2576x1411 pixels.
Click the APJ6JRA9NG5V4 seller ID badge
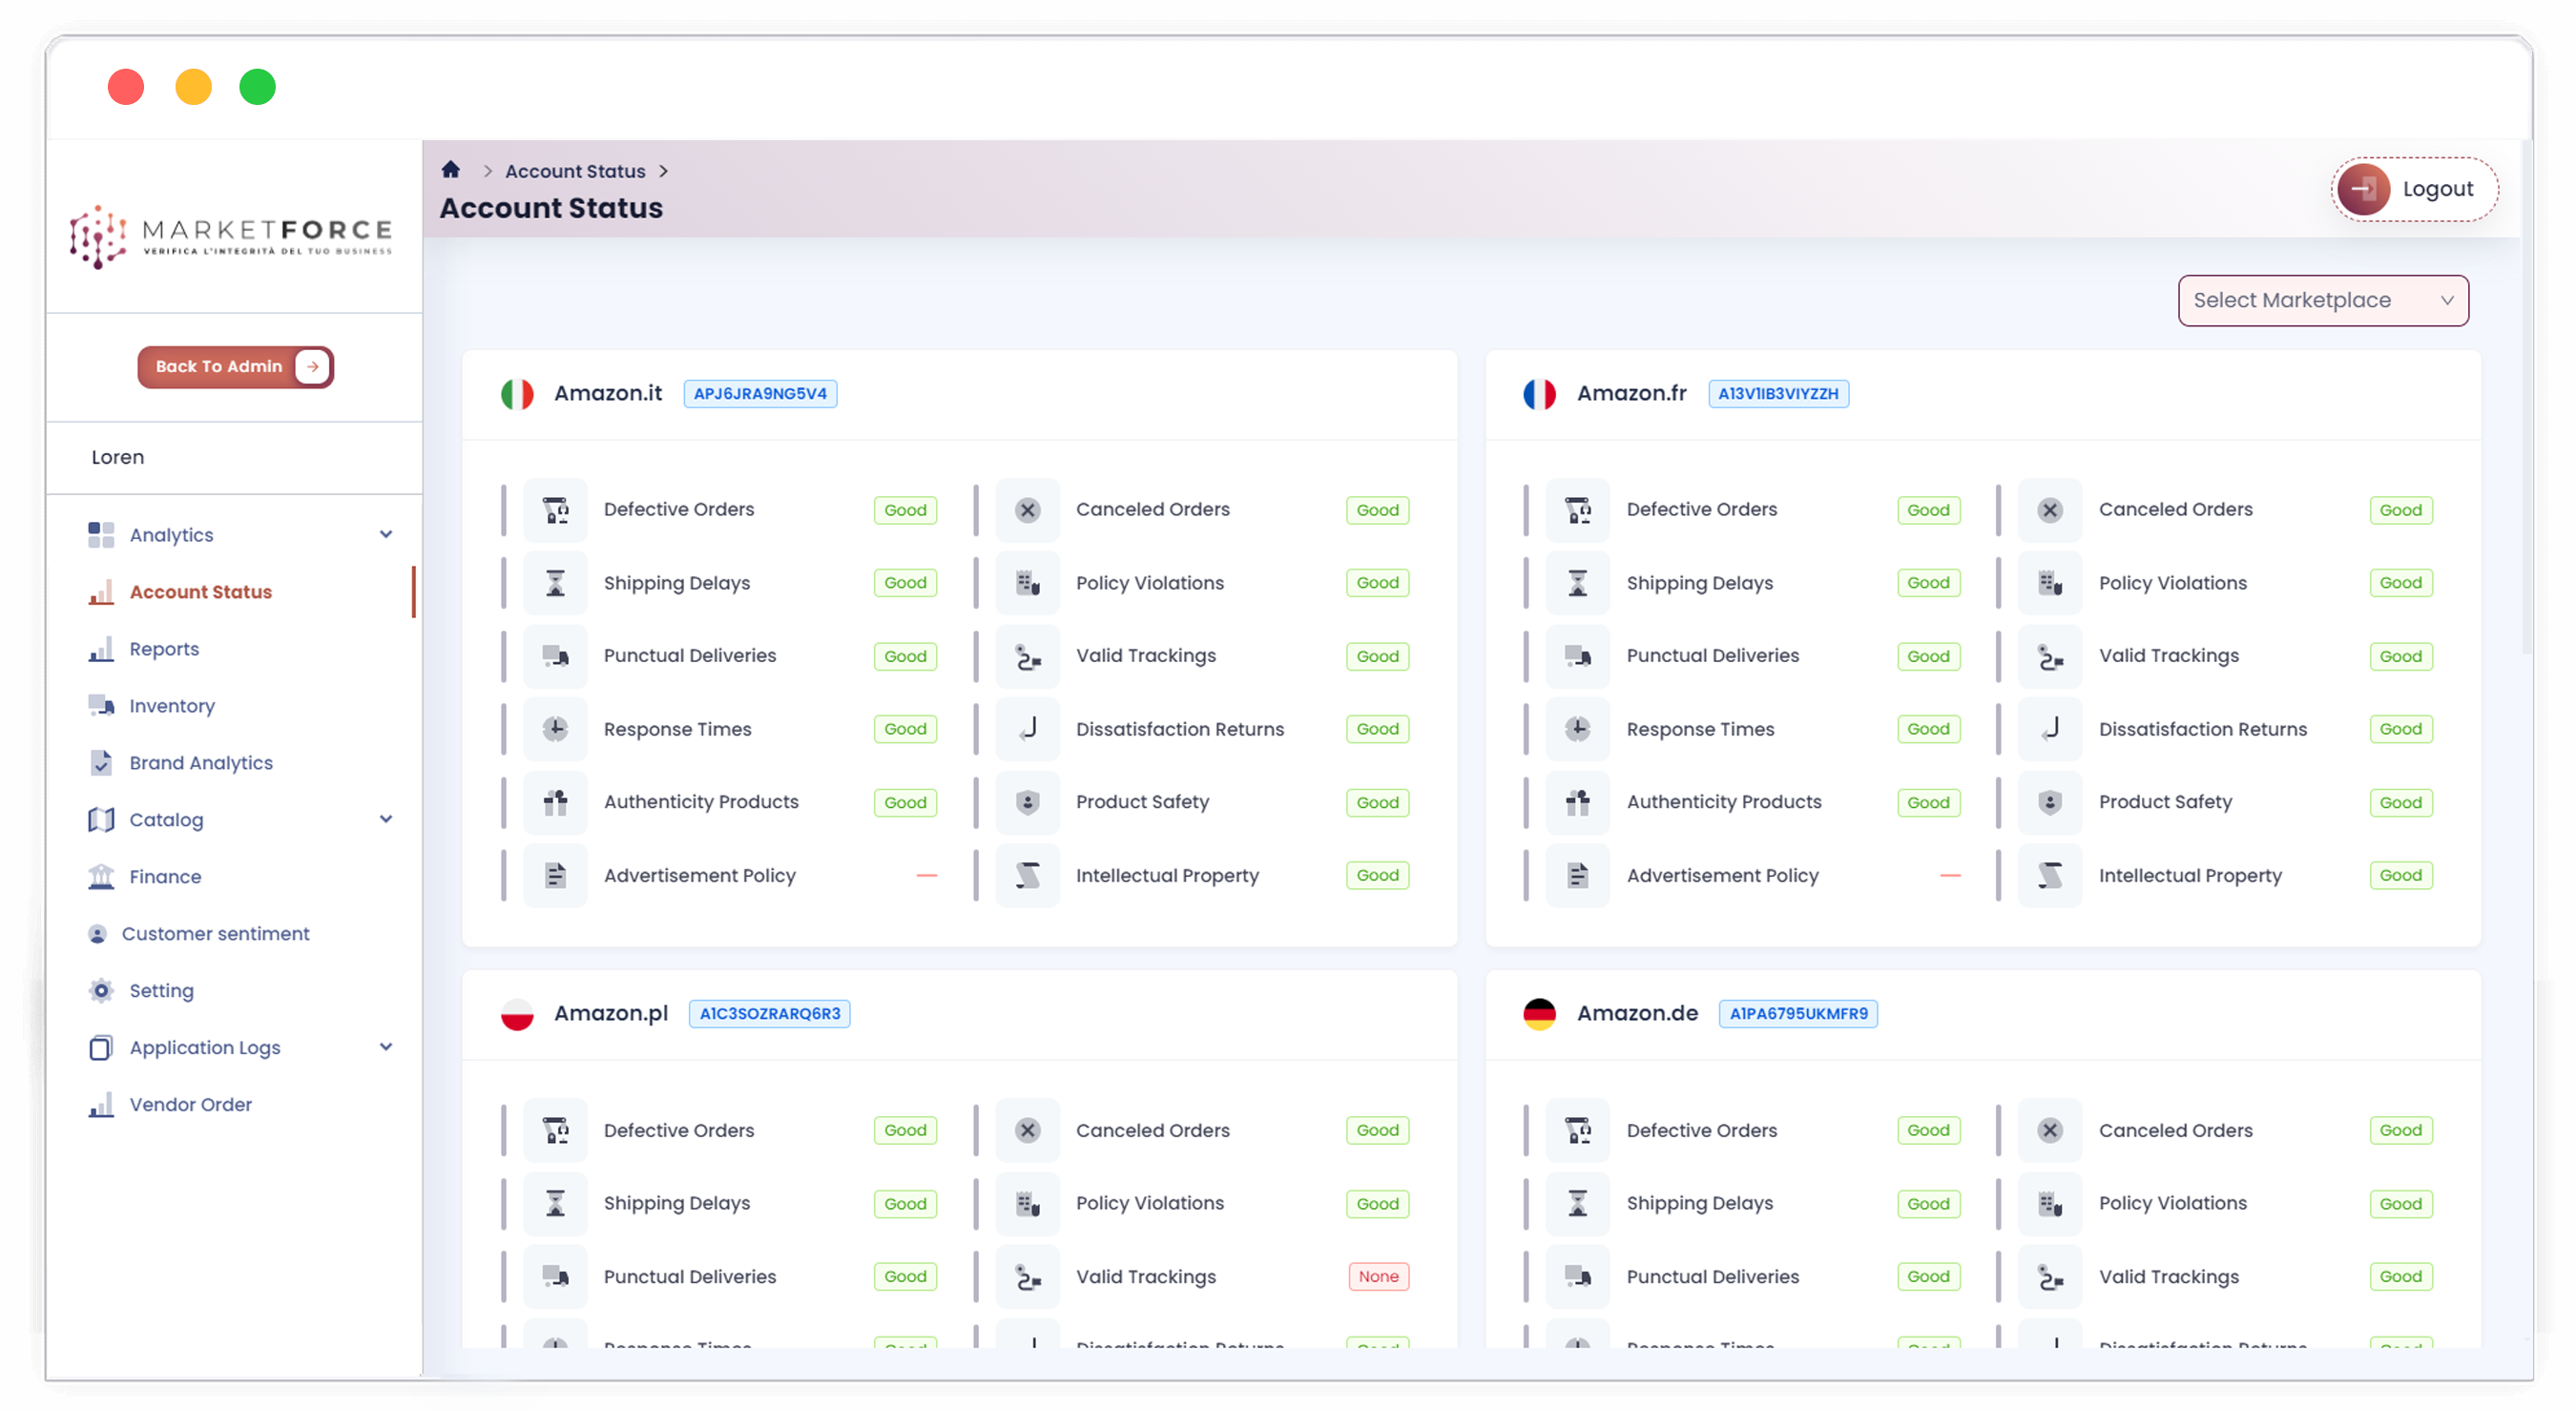coord(760,394)
